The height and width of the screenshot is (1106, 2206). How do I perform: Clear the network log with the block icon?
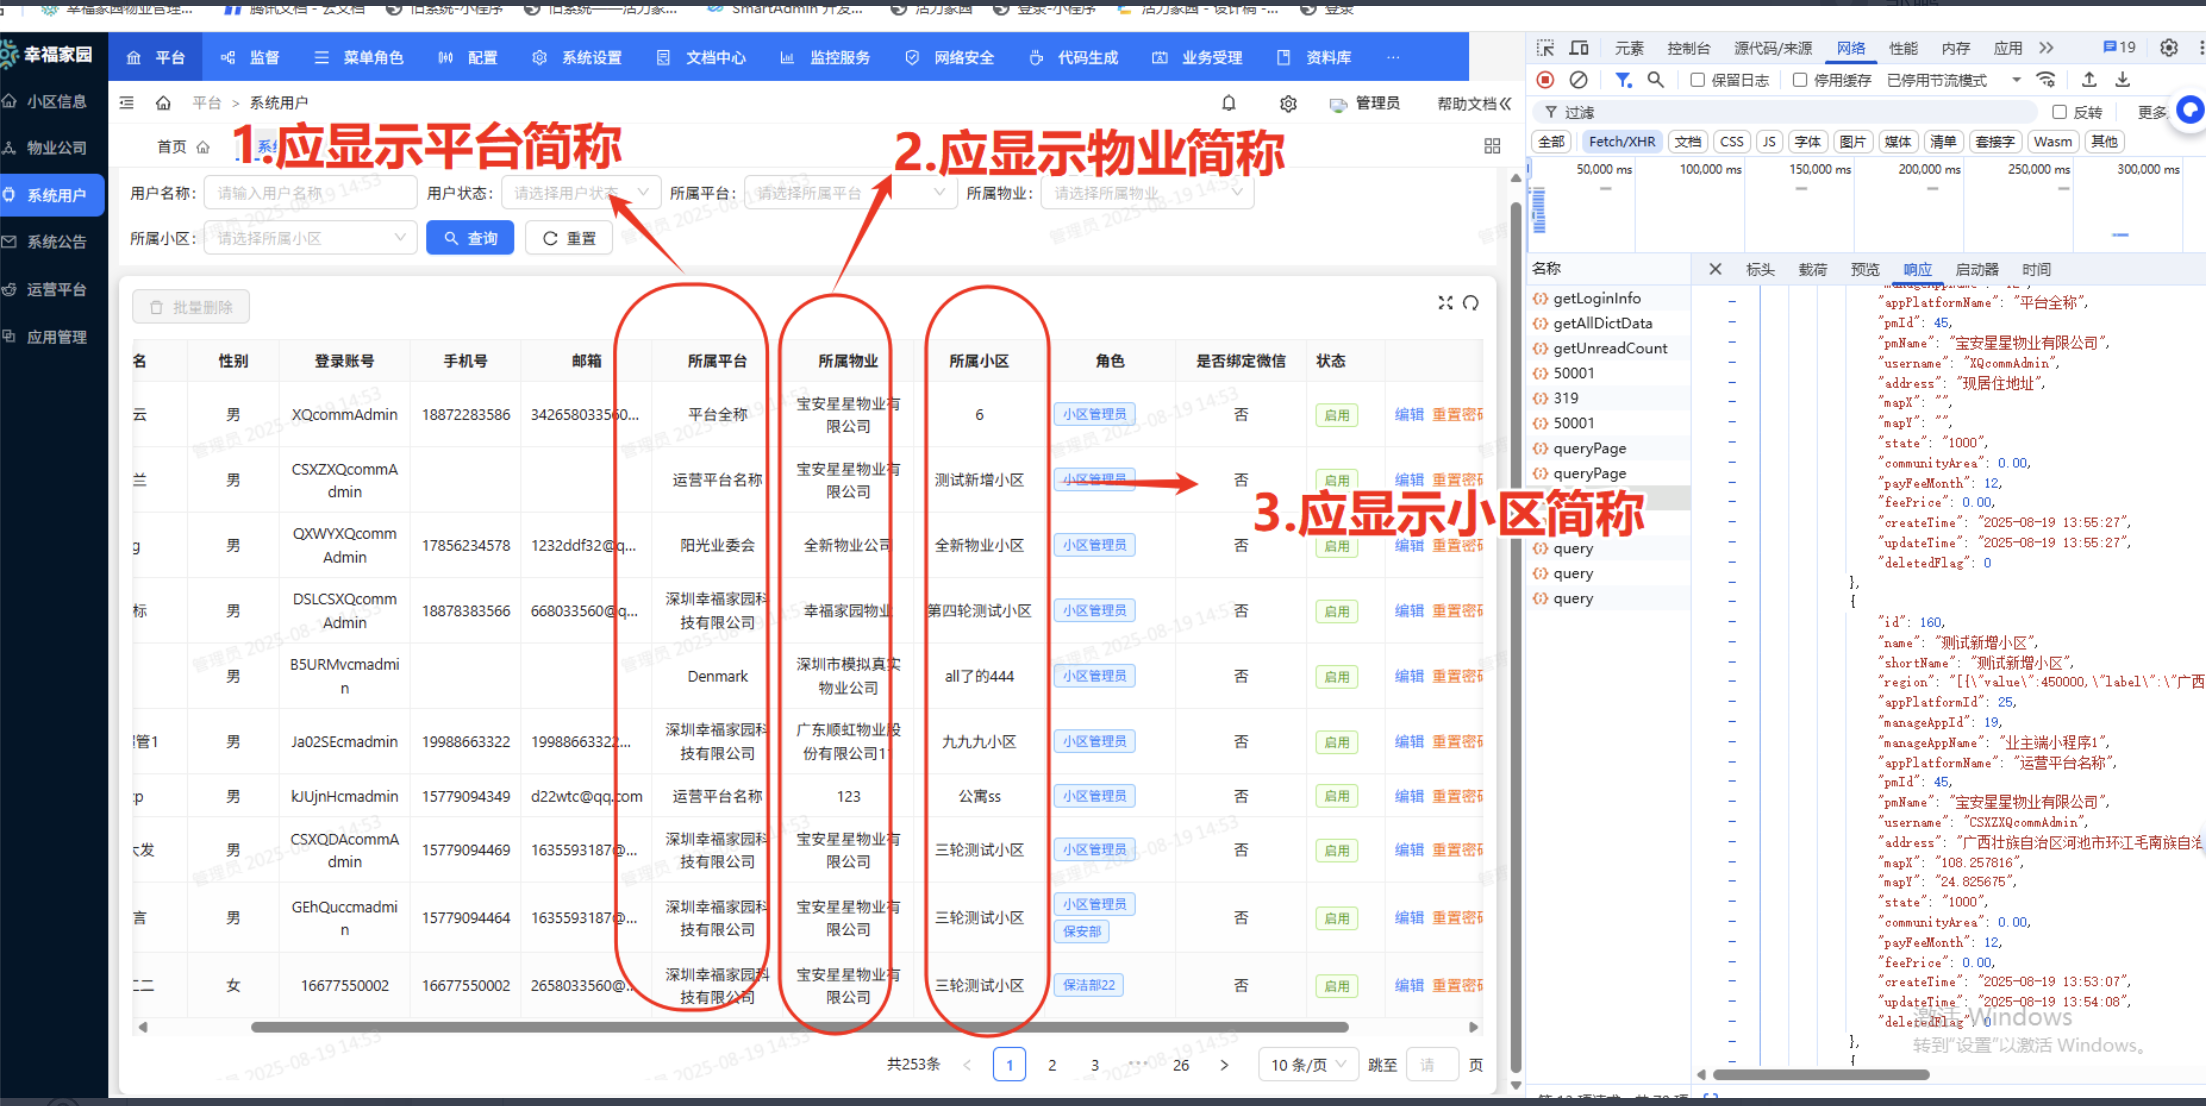[1578, 79]
